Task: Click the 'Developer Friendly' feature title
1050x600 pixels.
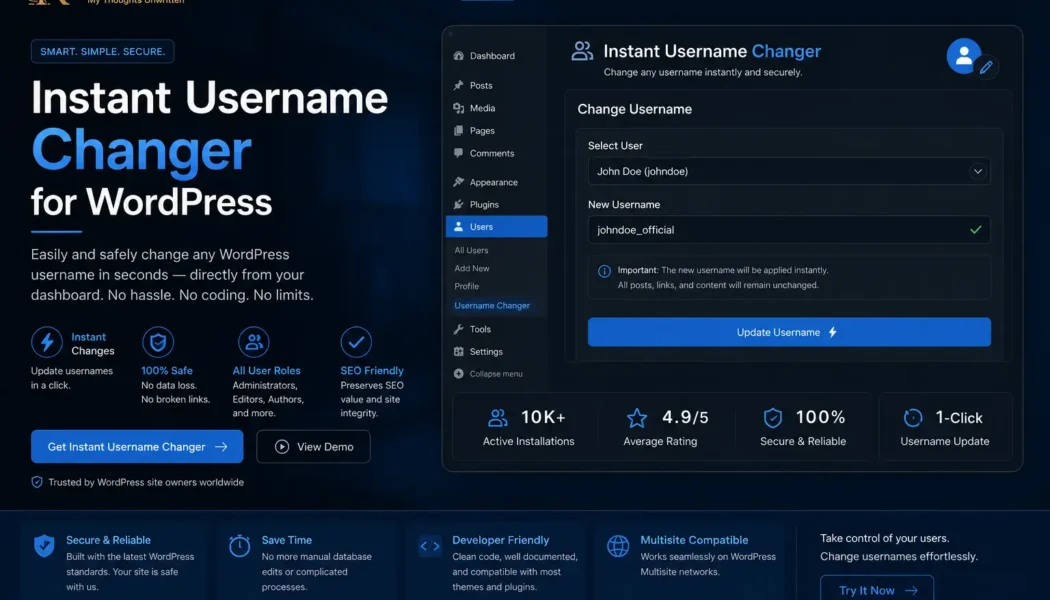Action: (x=500, y=540)
